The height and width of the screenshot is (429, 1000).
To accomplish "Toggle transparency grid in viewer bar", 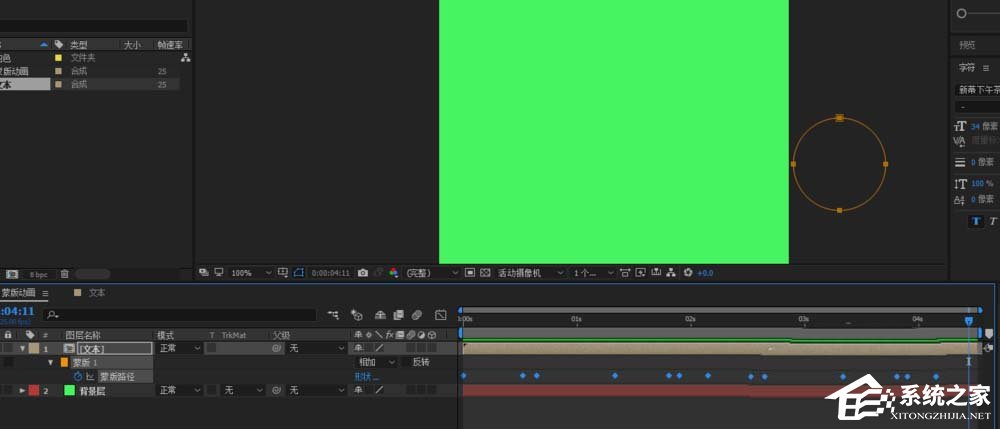I will tap(484, 272).
